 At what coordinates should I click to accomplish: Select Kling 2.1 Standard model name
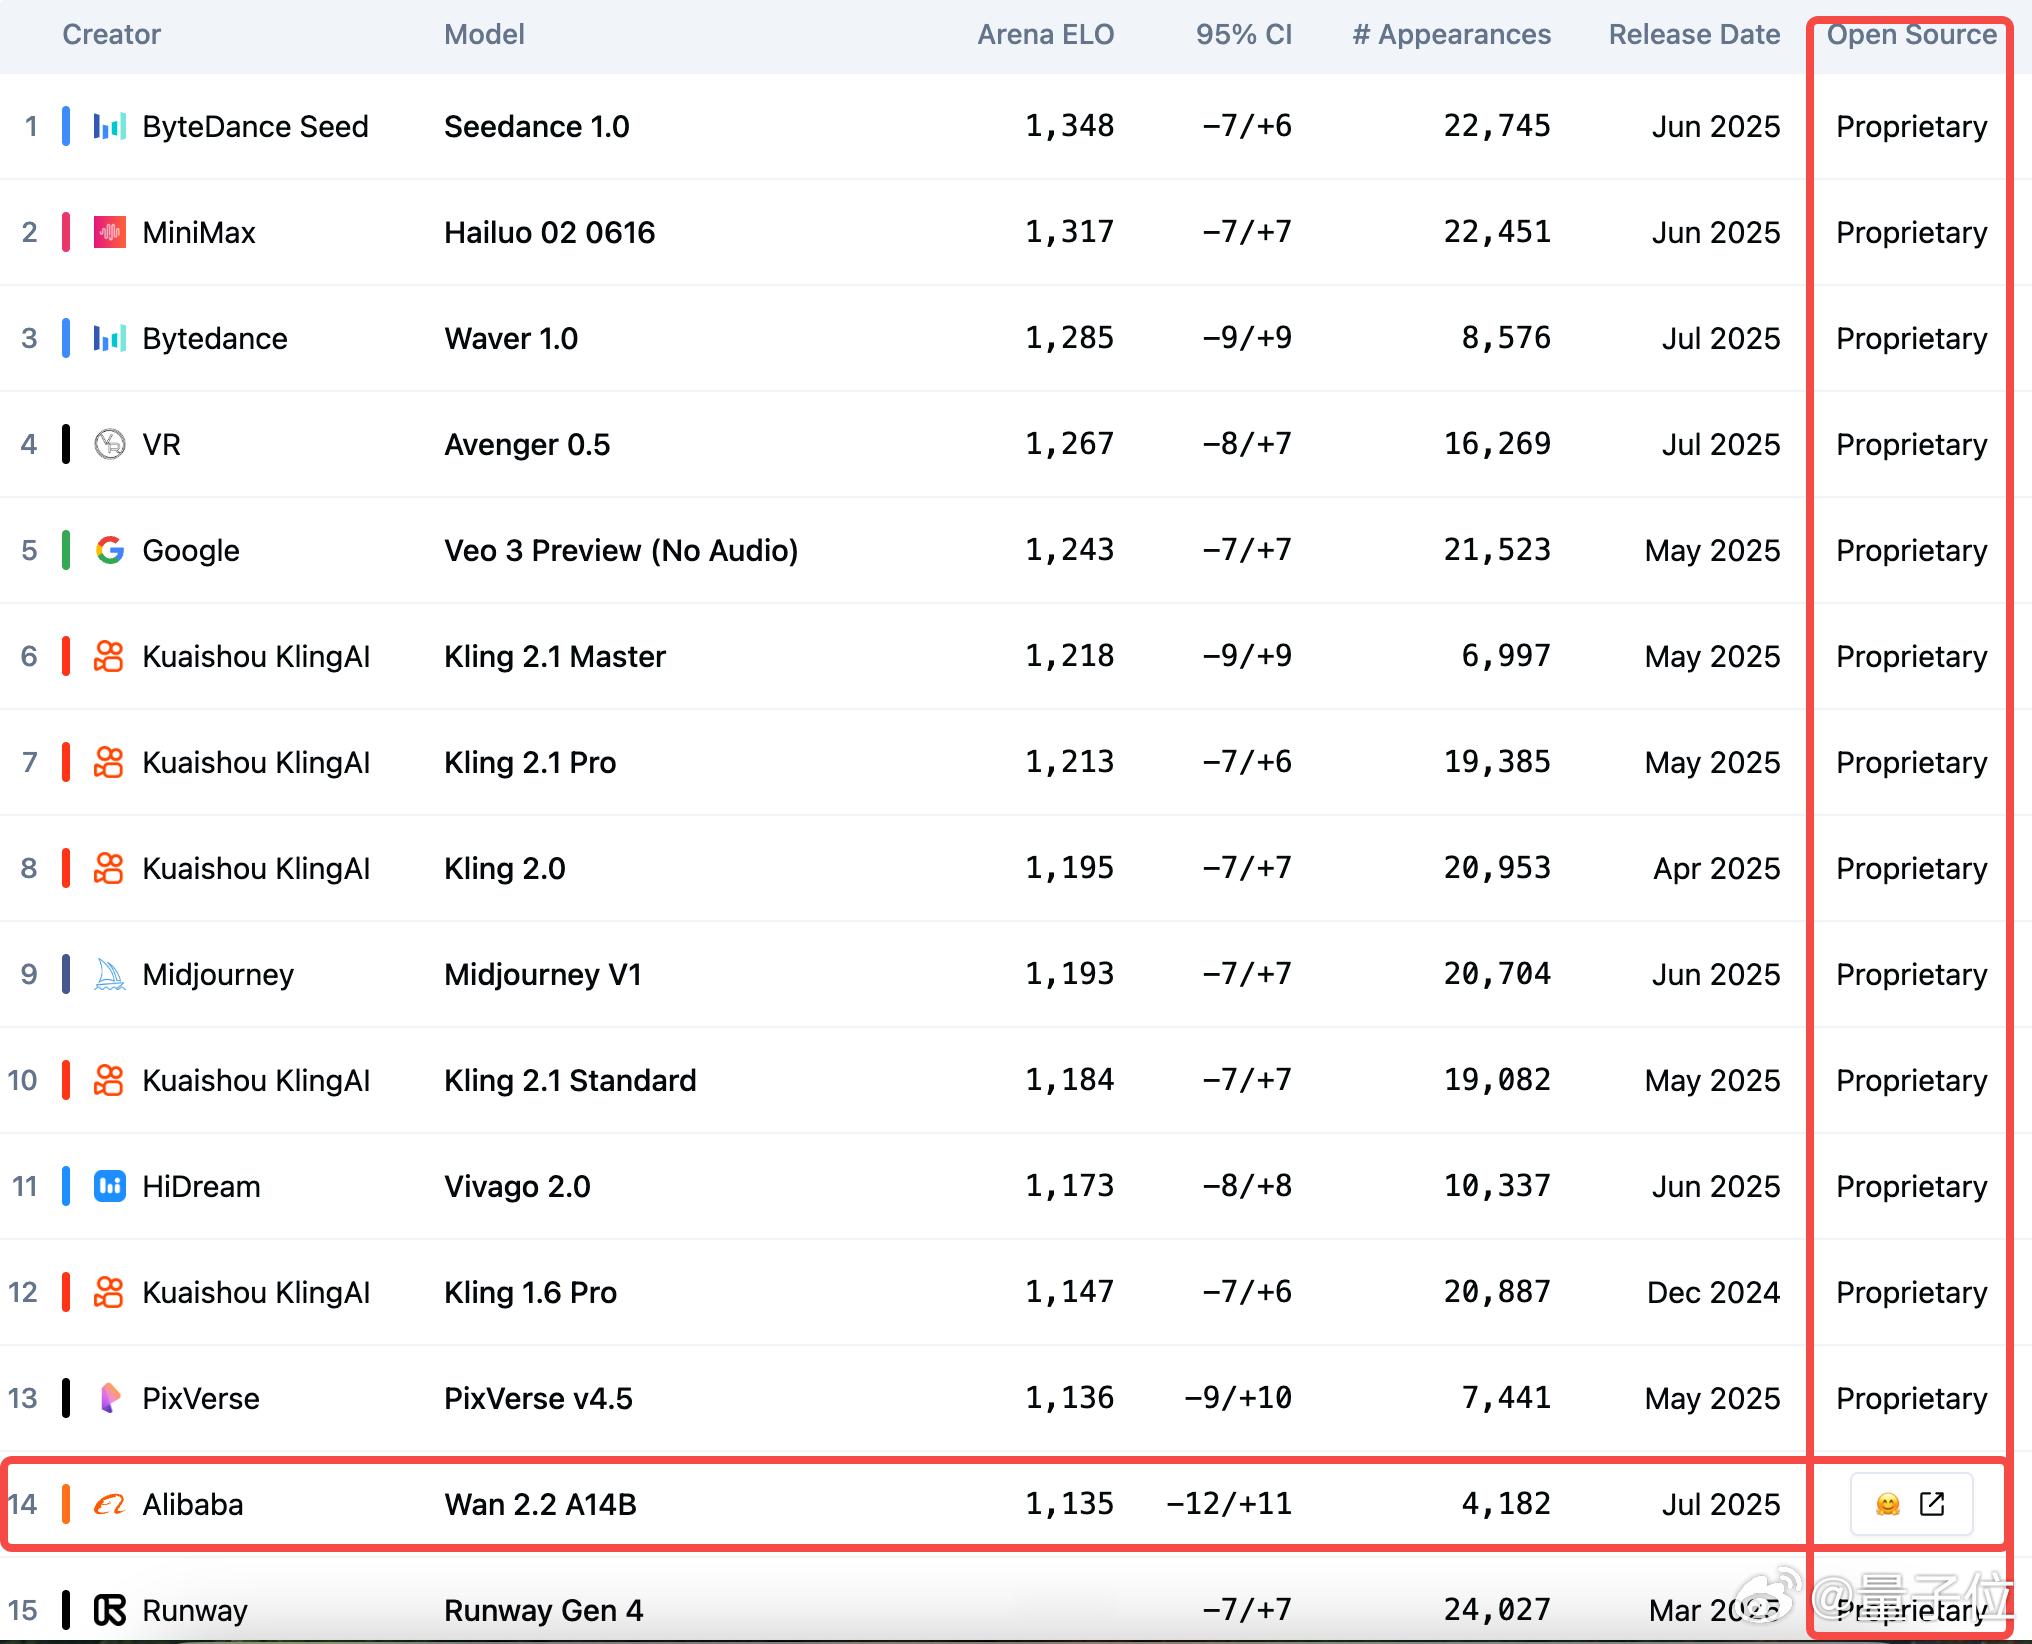[570, 1081]
